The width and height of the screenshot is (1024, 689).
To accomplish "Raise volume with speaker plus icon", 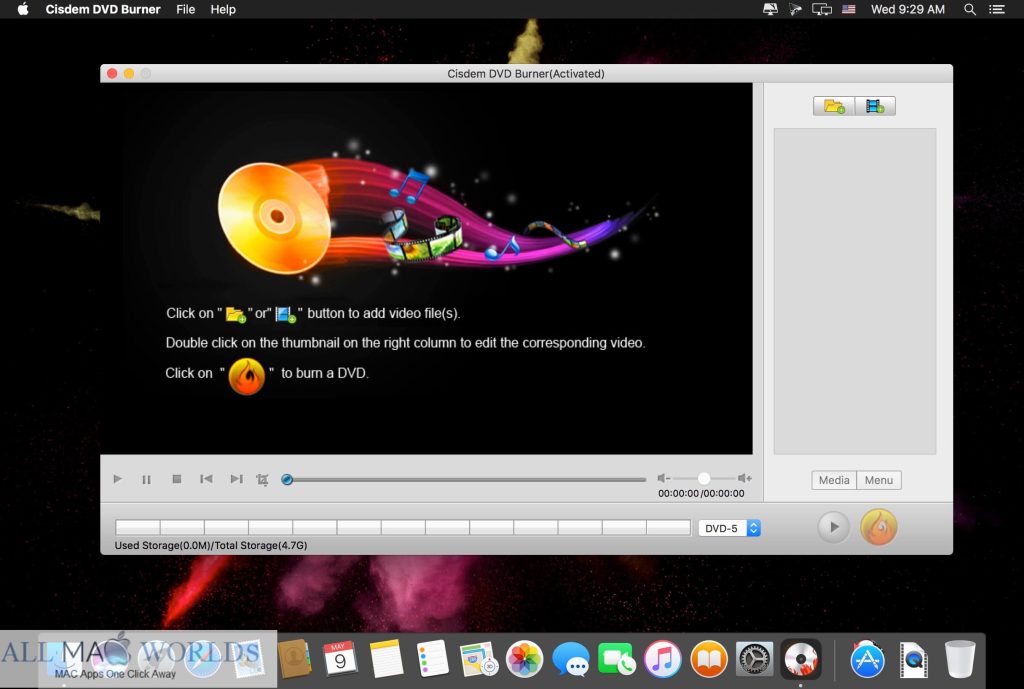I will click(x=744, y=478).
